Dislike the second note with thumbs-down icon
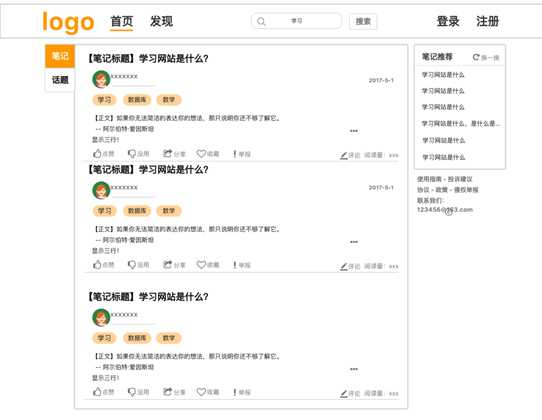Image resolution: width=542 pixels, height=420 pixels. (132, 265)
